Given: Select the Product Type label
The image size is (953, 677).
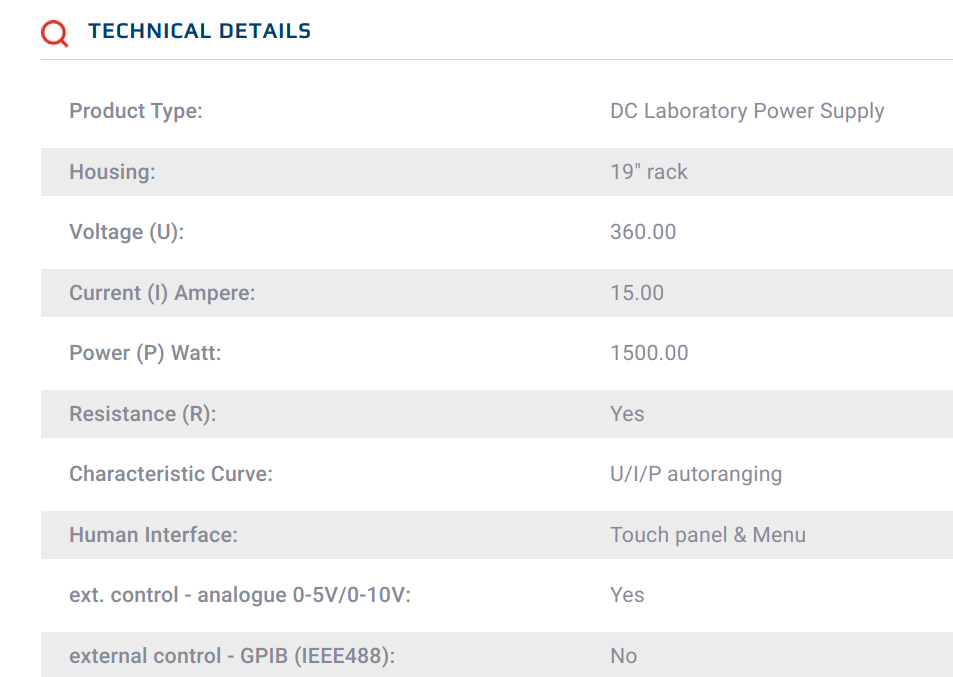Looking at the screenshot, I should tap(136, 111).
